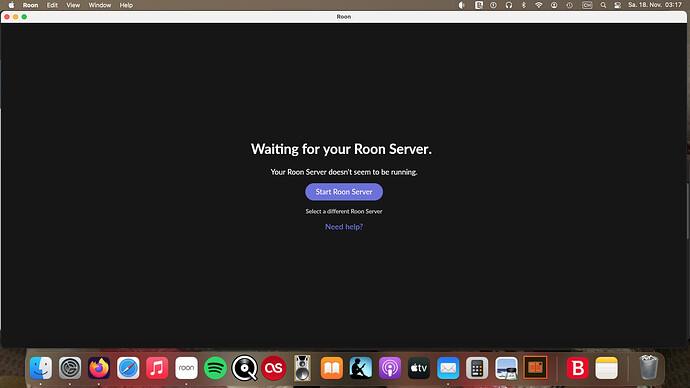Open the Roon application menu
Screen dimensions: 690x388
point(30,5)
